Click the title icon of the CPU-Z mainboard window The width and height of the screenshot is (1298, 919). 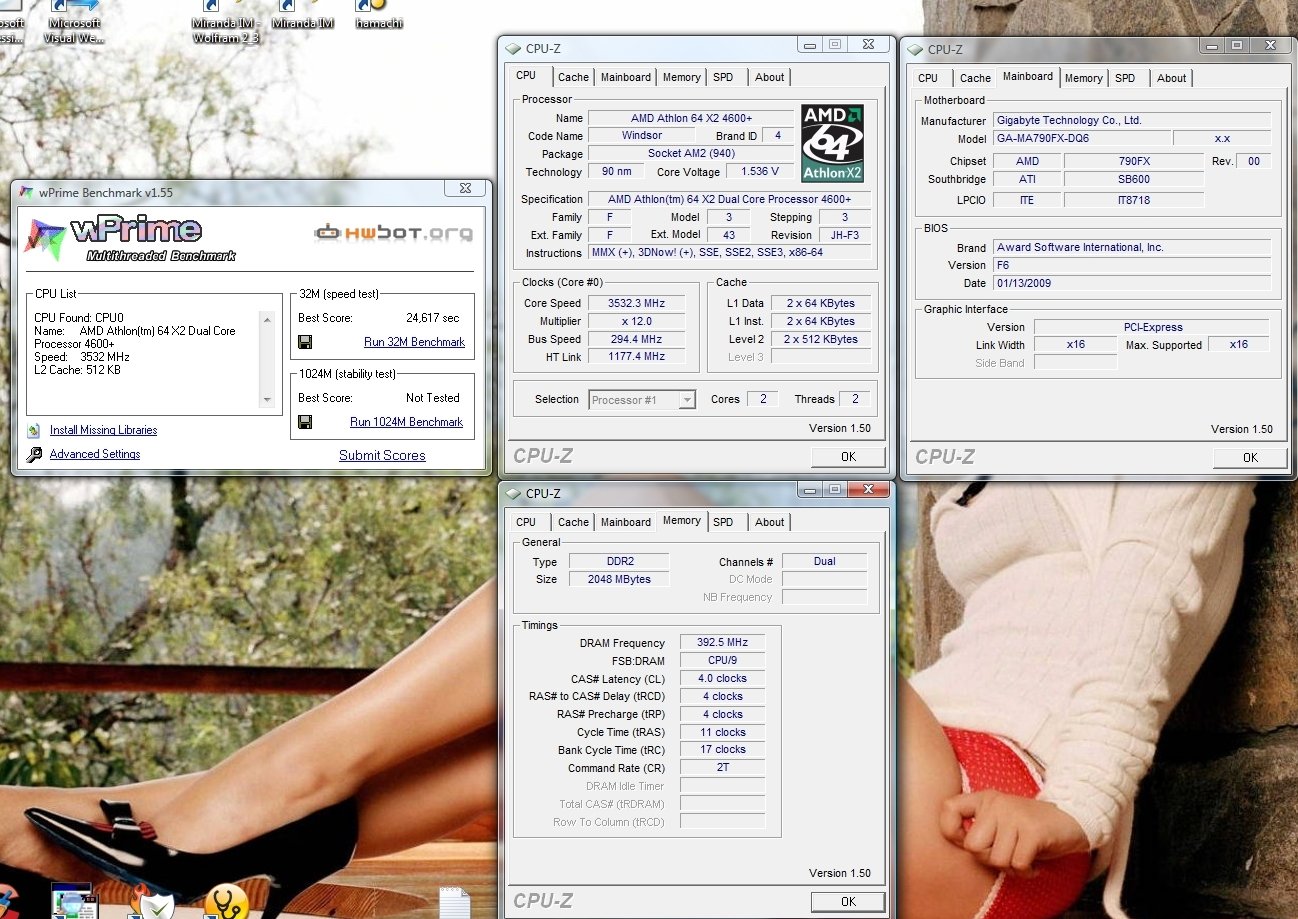[915, 49]
